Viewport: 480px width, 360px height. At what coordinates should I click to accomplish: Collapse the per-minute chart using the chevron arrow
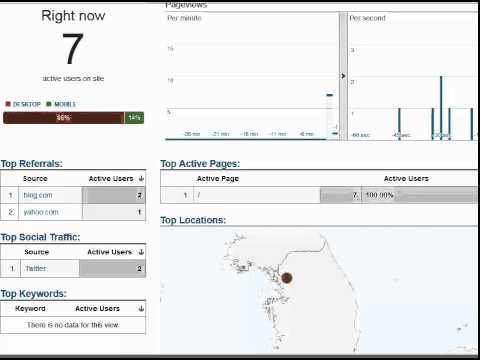(343, 76)
